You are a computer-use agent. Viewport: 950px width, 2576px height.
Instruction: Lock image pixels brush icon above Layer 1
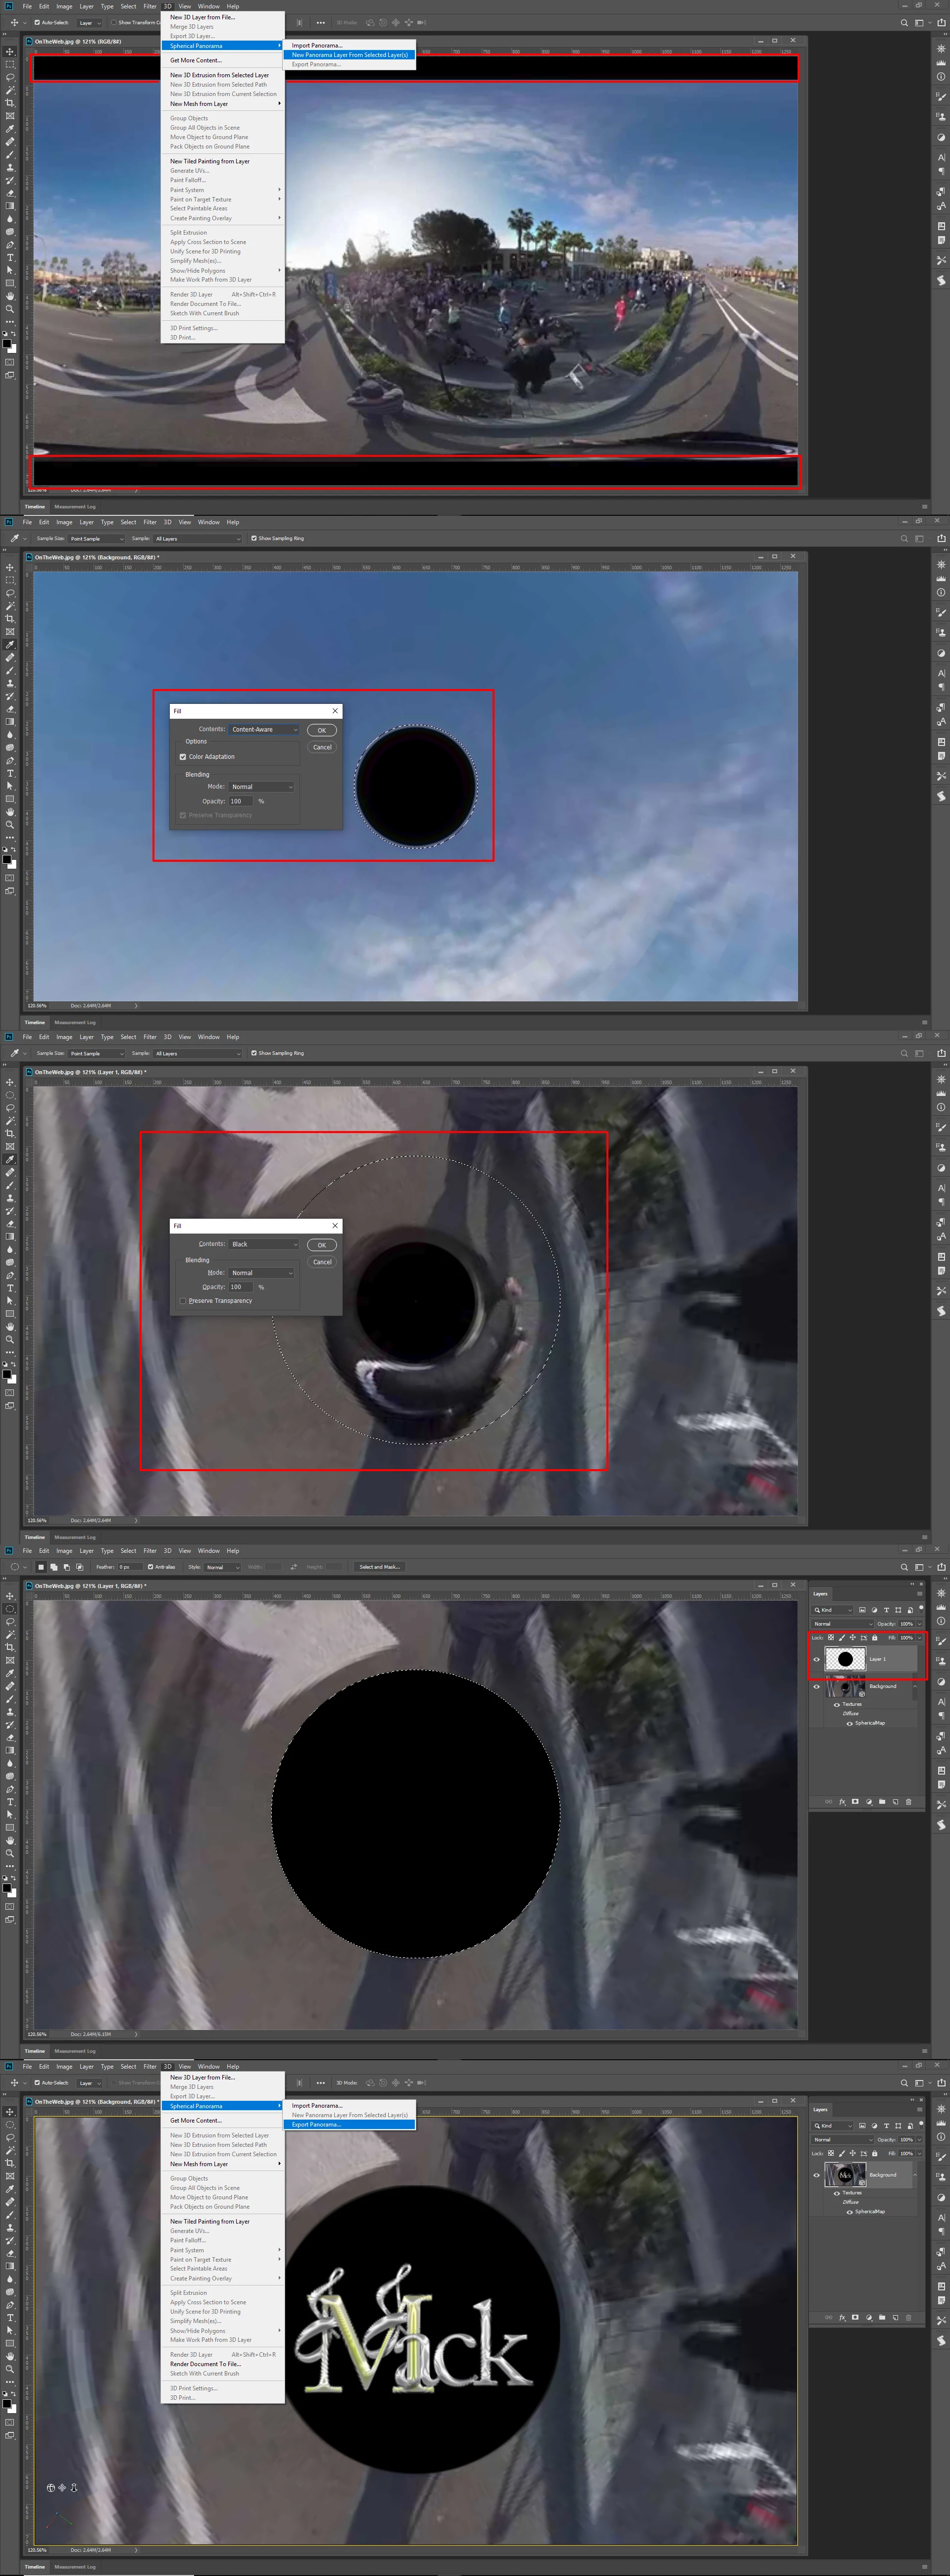[842, 1638]
